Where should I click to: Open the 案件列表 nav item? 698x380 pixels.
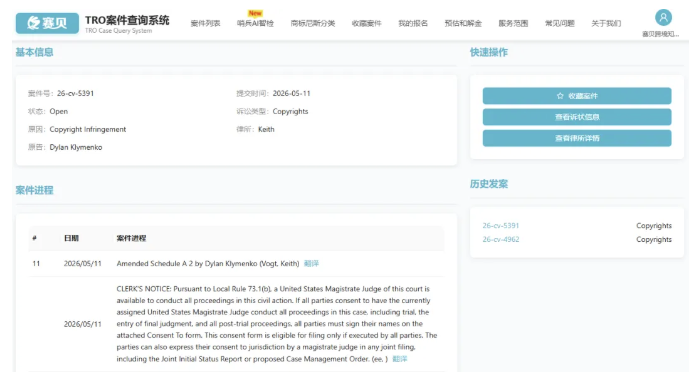[205, 23]
